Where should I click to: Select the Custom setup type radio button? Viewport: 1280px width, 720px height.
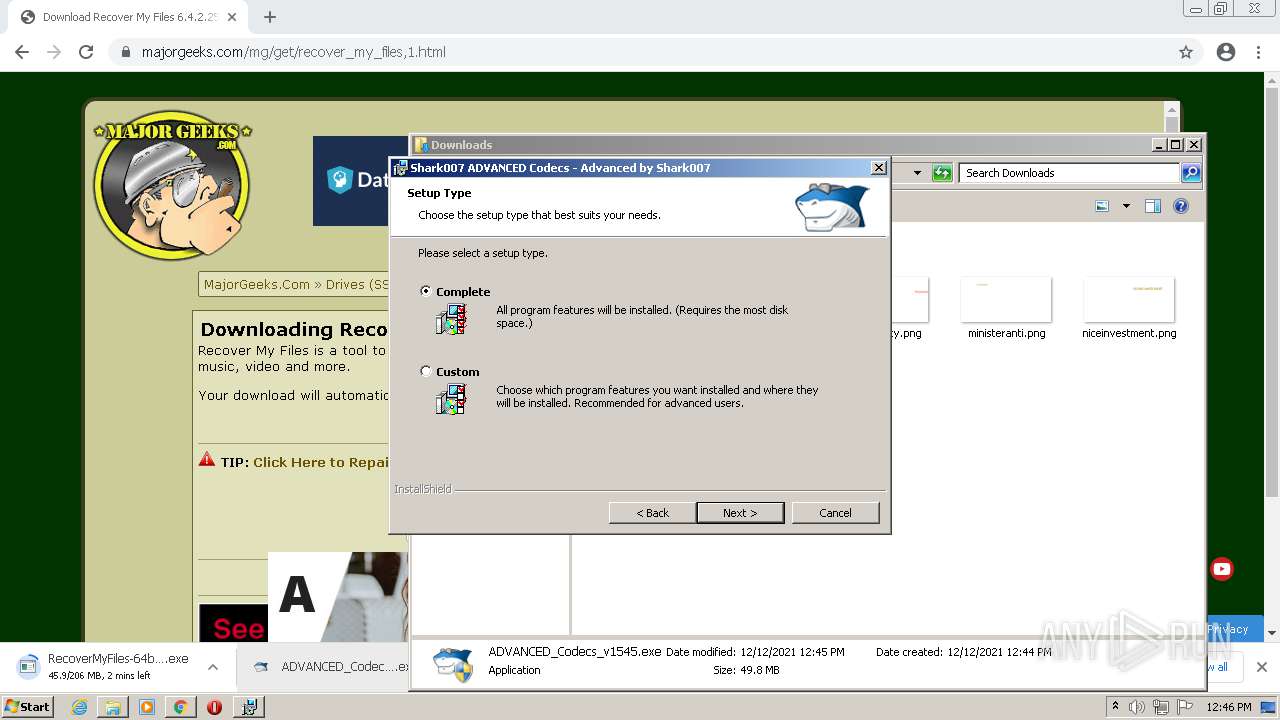(x=426, y=371)
